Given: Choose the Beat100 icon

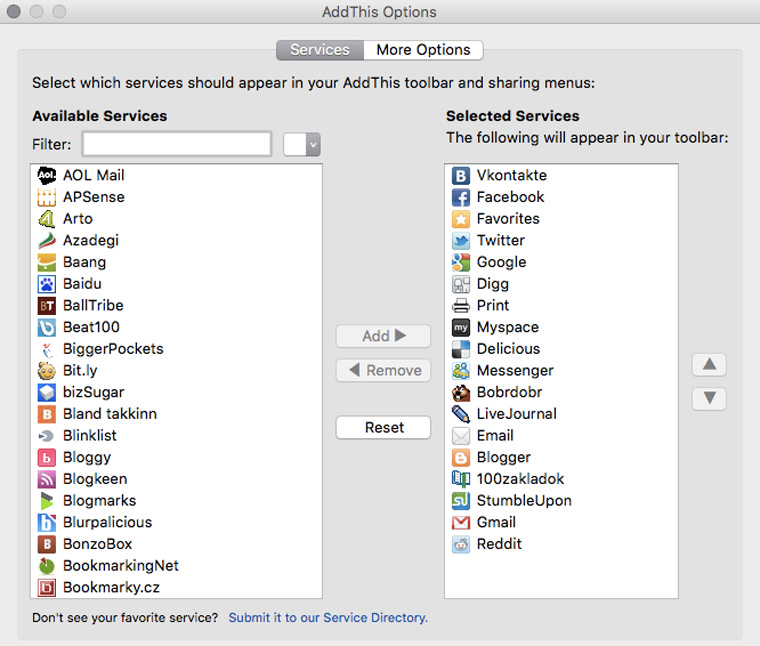Looking at the screenshot, I should pos(47,328).
